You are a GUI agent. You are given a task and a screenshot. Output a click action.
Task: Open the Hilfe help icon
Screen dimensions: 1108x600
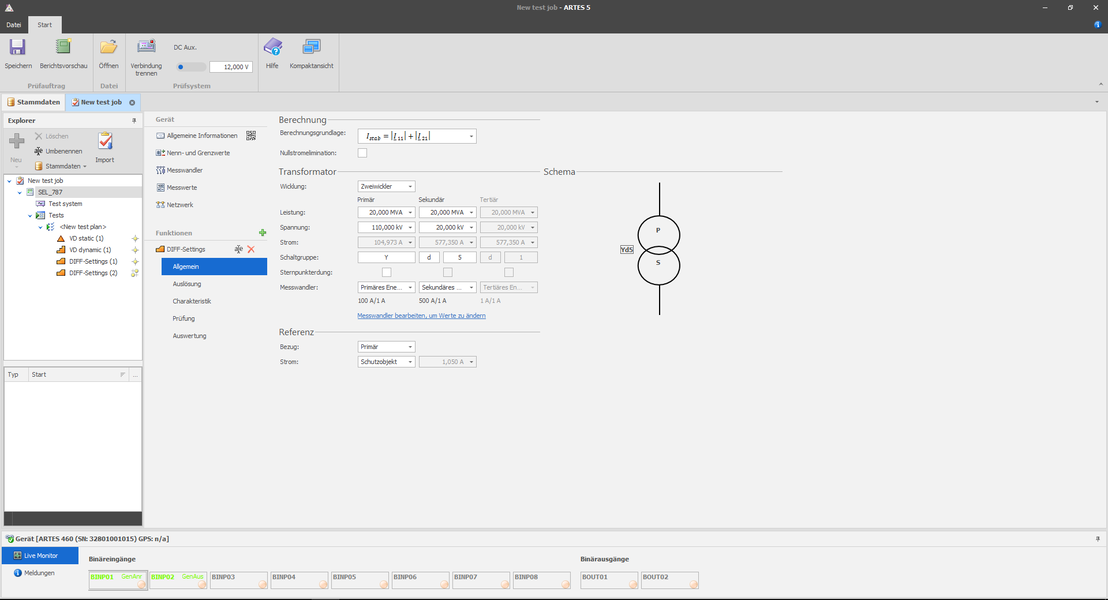point(272,47)
